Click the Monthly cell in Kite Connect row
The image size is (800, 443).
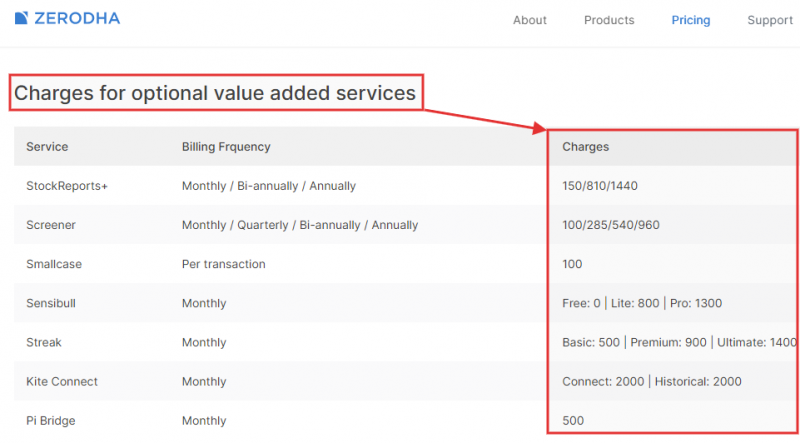(204, 381)
